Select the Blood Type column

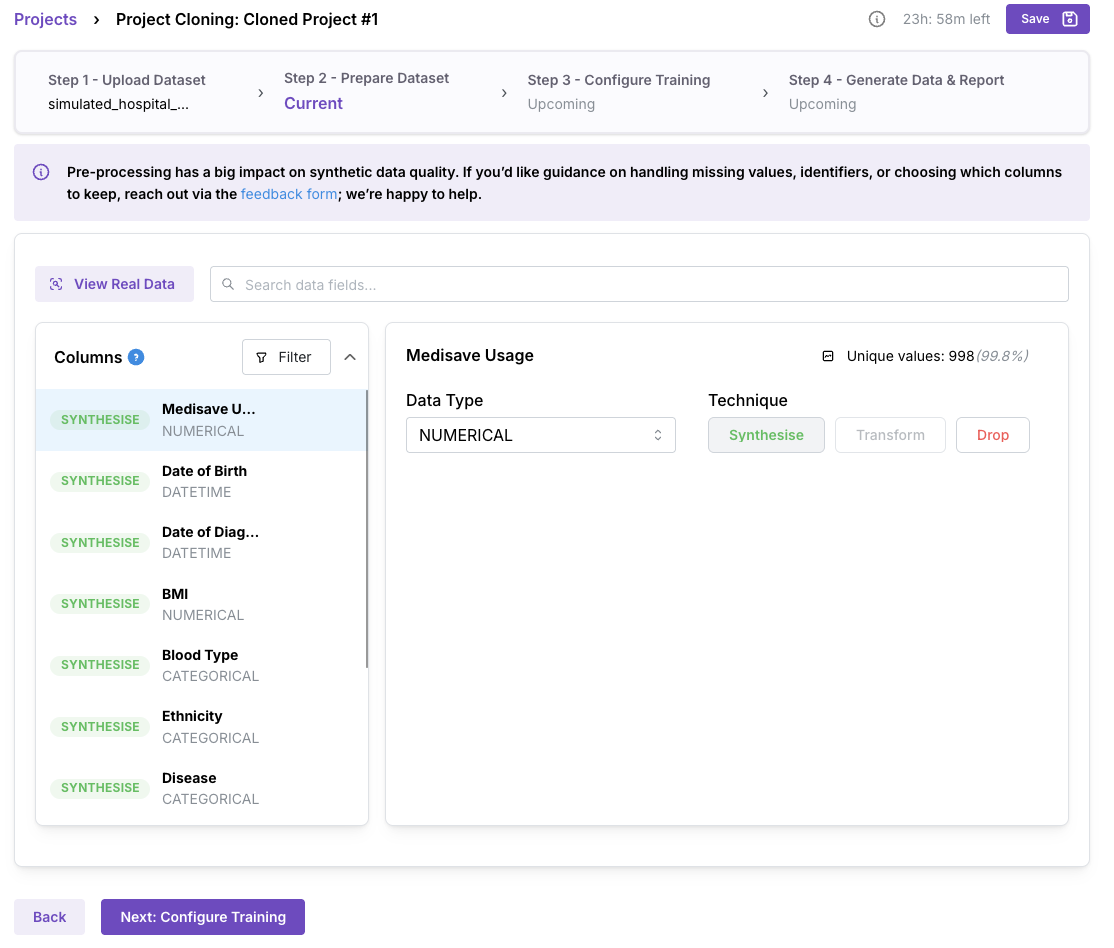point(202,665)
